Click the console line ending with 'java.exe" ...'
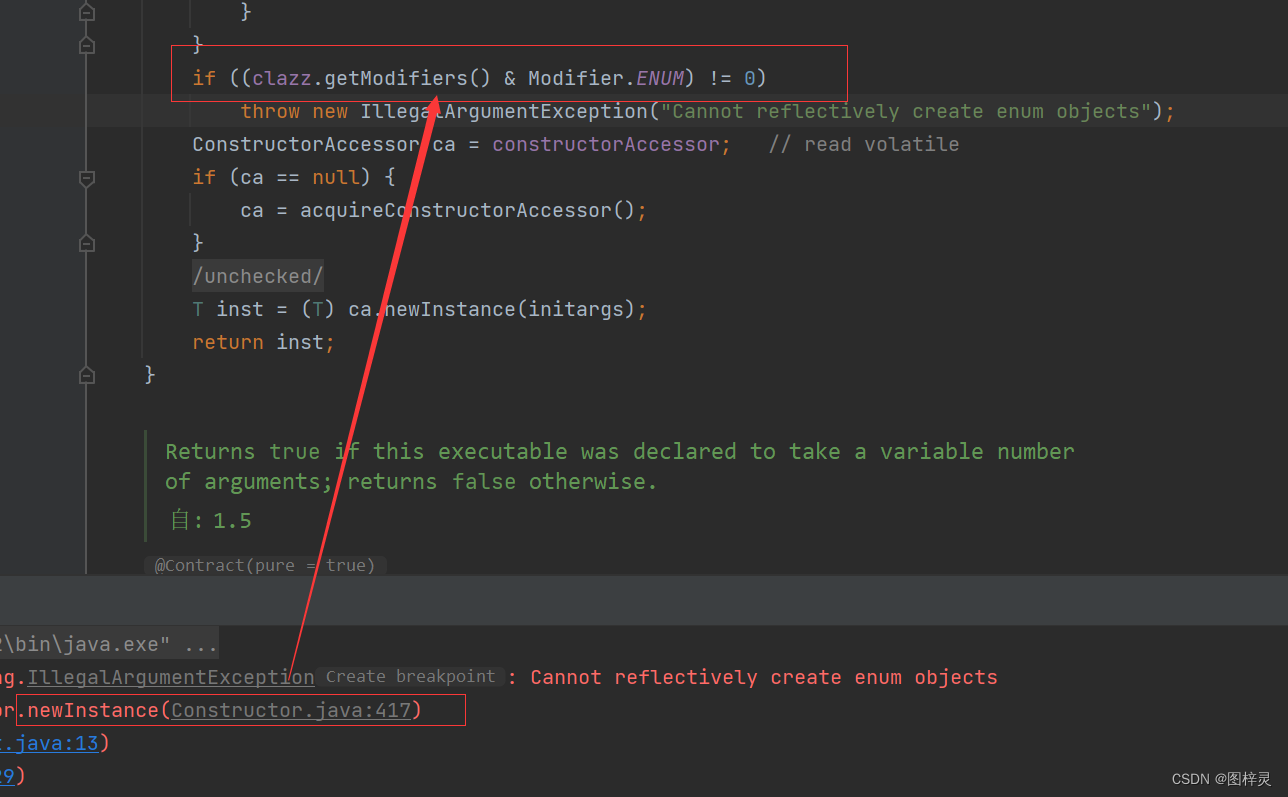 click(x=109, y=644)
